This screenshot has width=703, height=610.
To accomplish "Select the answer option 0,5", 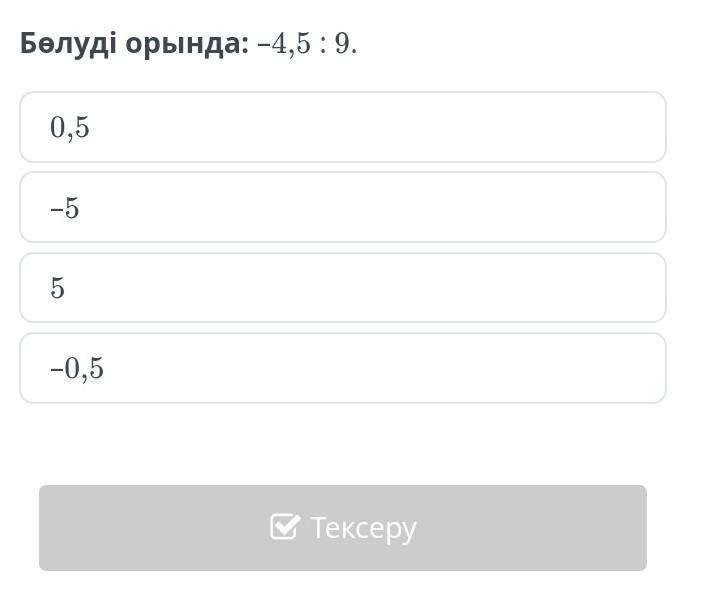I will point(343,127).
